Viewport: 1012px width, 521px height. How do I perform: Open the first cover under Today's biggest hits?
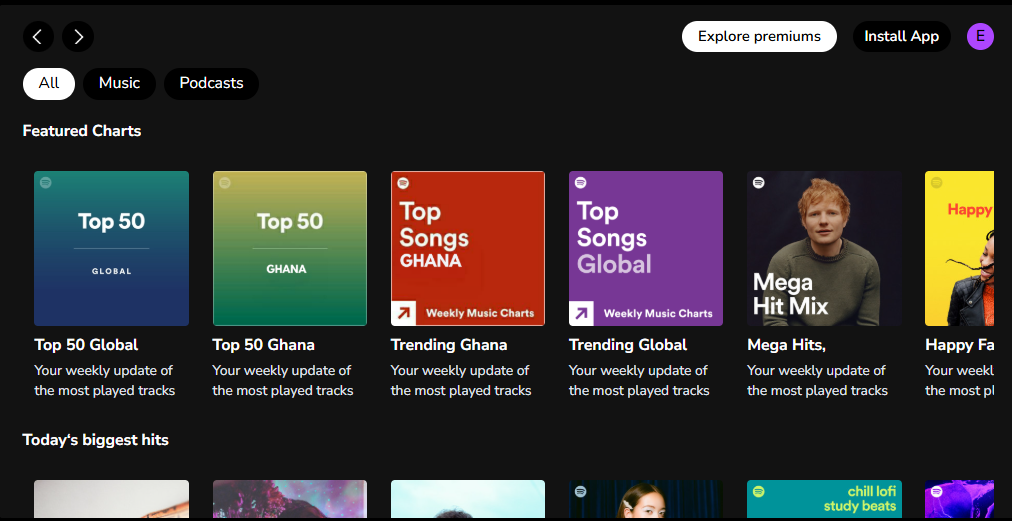coord(112,499)
